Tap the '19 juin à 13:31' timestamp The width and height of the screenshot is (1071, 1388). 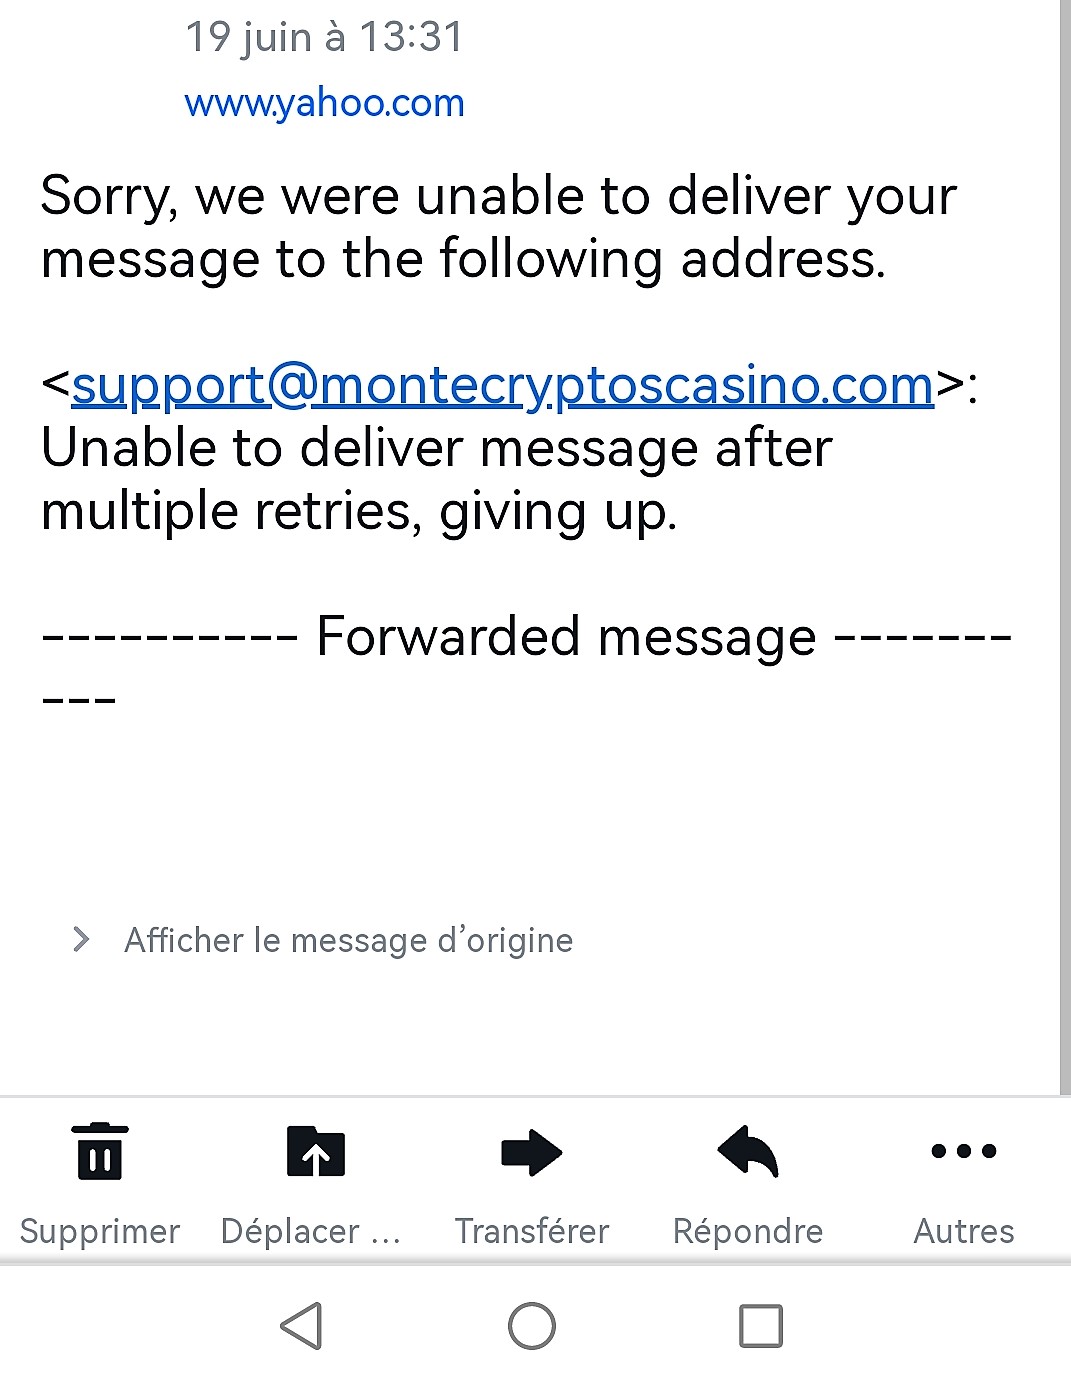click(x=325, y=38)
